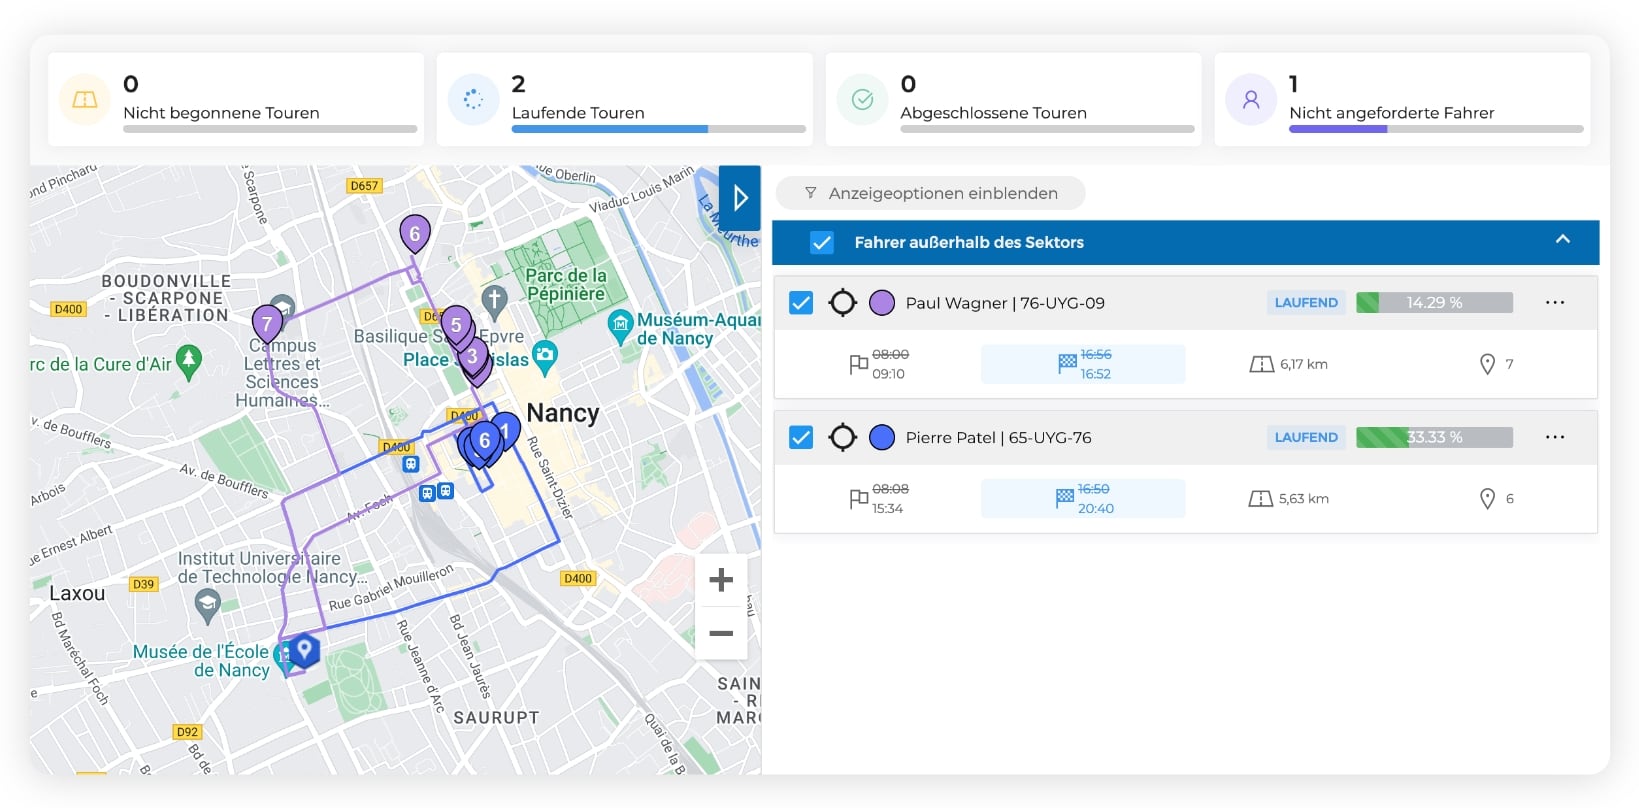Select the Laufende Touren card
Image resolution: width=1639 pixels, height=810 pixels.
click(x=624, y=100)
